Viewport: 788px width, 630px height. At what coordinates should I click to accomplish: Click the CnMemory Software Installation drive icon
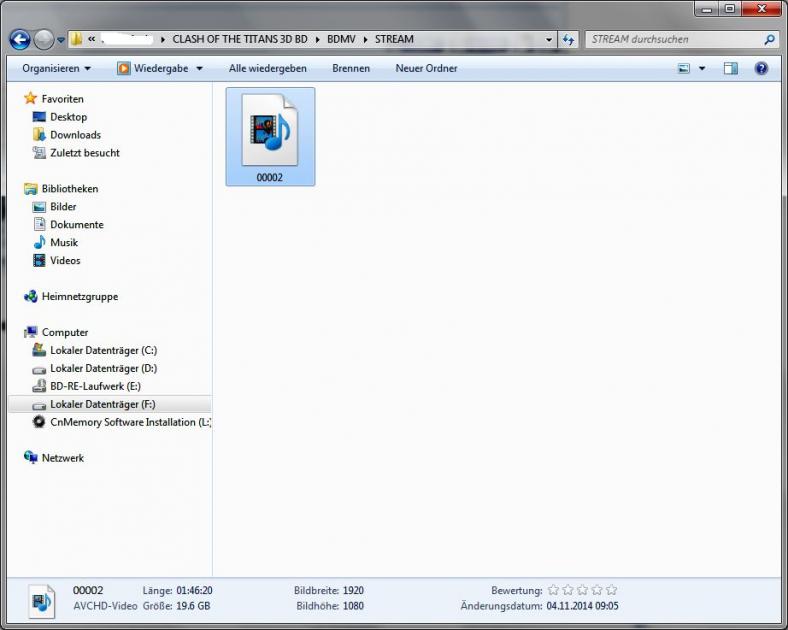pos(39,422)
